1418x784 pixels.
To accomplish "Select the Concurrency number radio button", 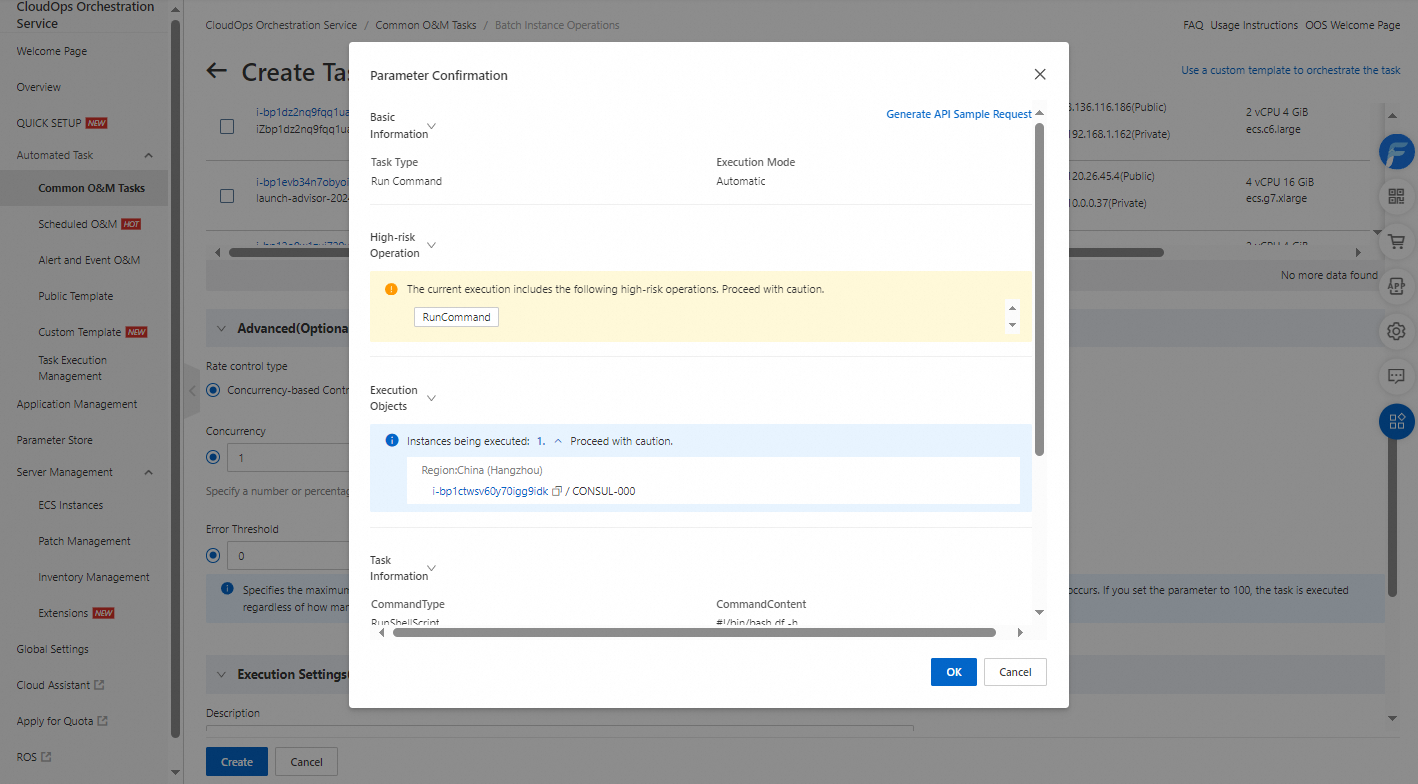I will tap(213, 457).
